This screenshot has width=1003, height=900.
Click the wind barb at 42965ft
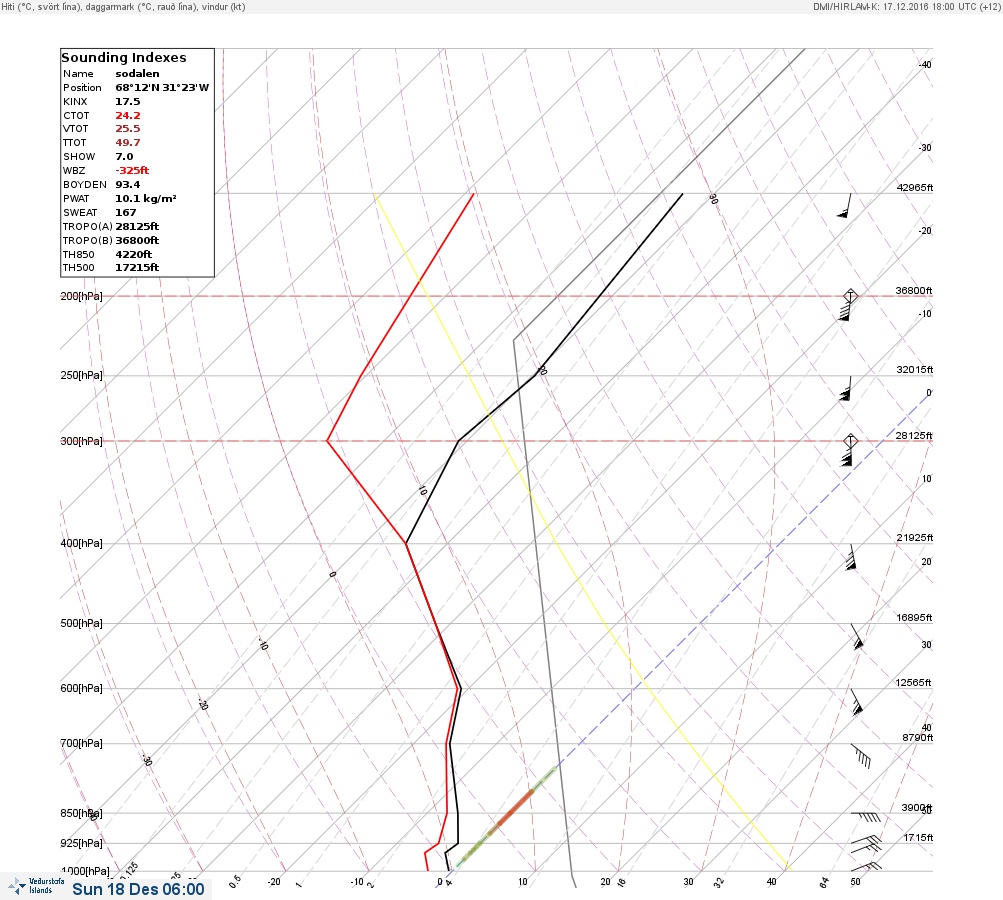[845, 205]
